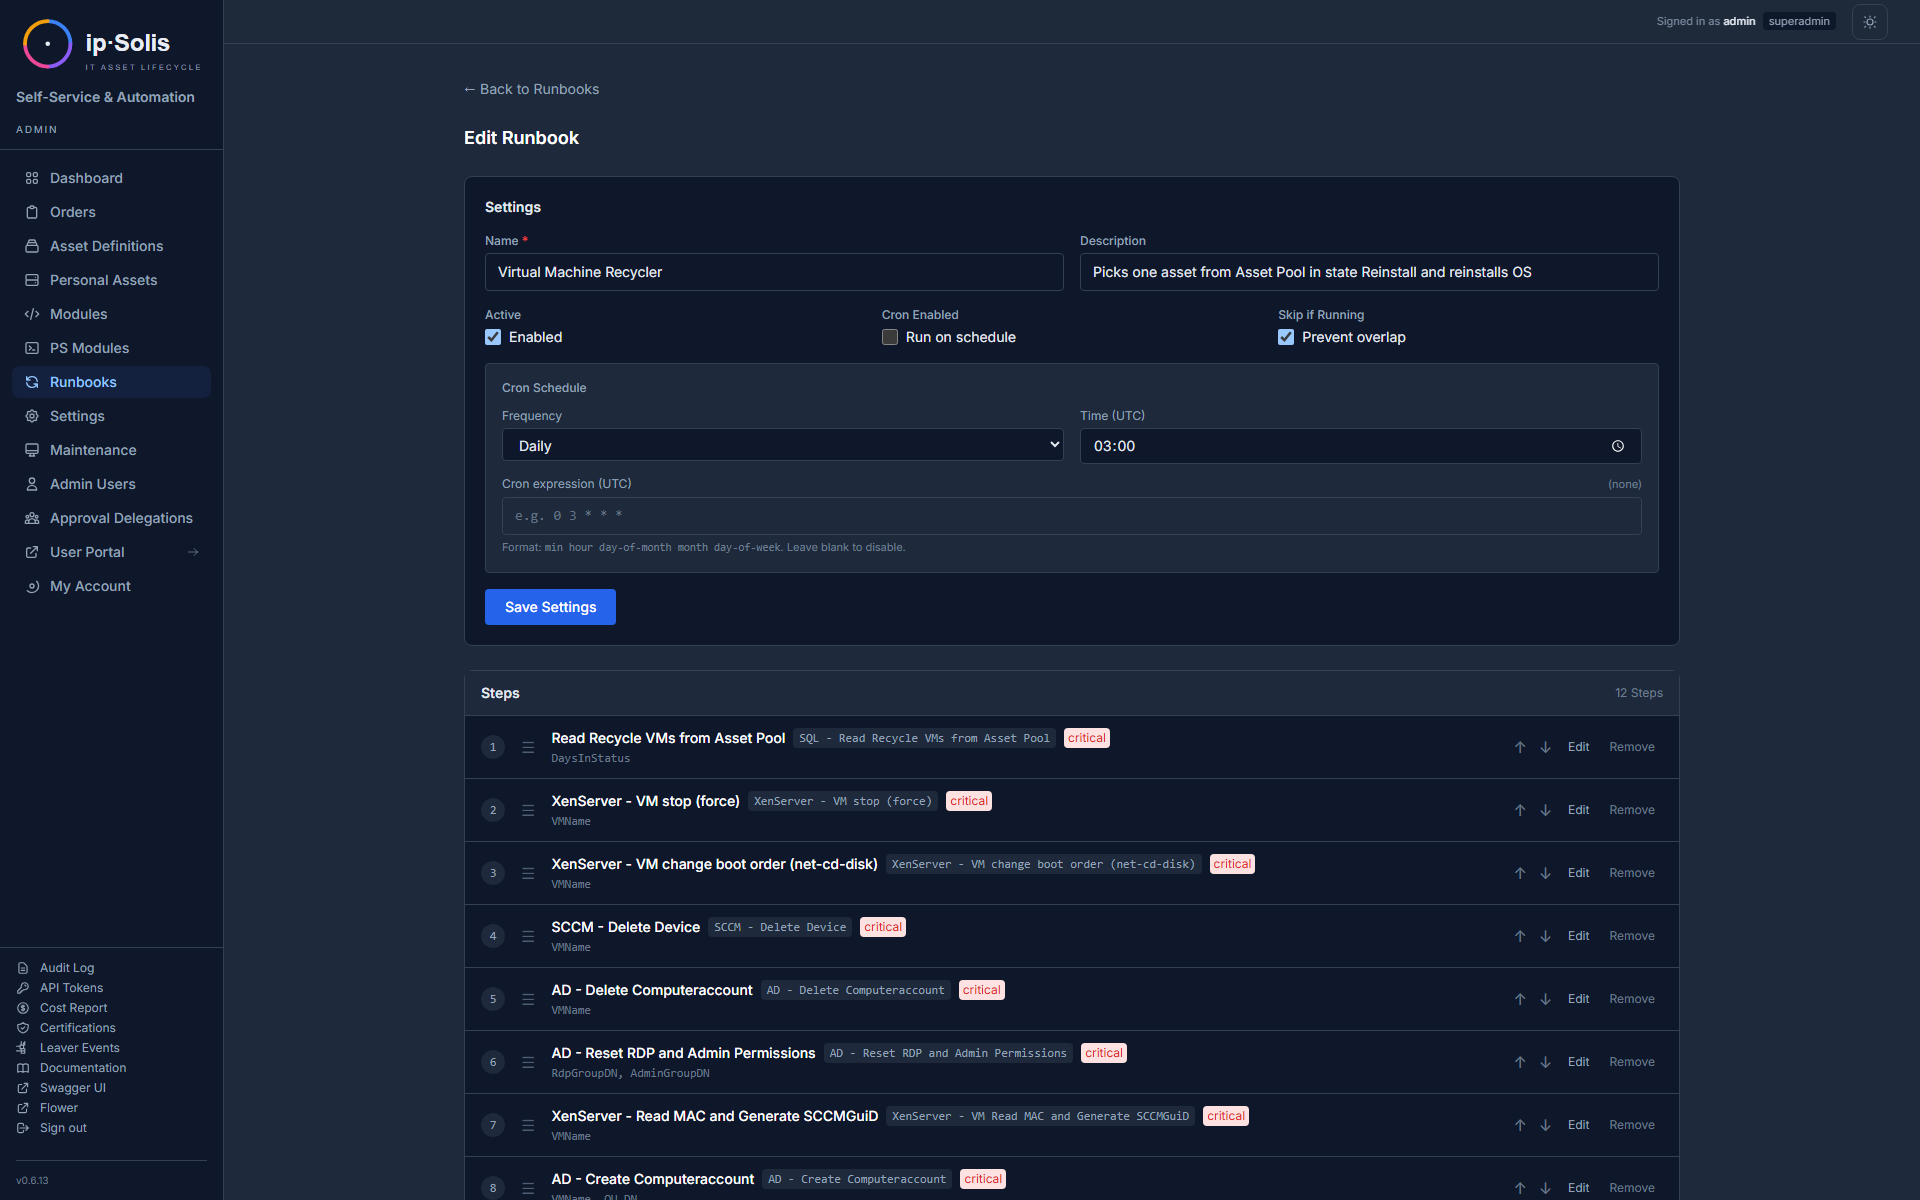The width and height of the screenshot is (1920, 1200).
Task: Open Audit Log from the sidebar
Action: click(66, 968)
